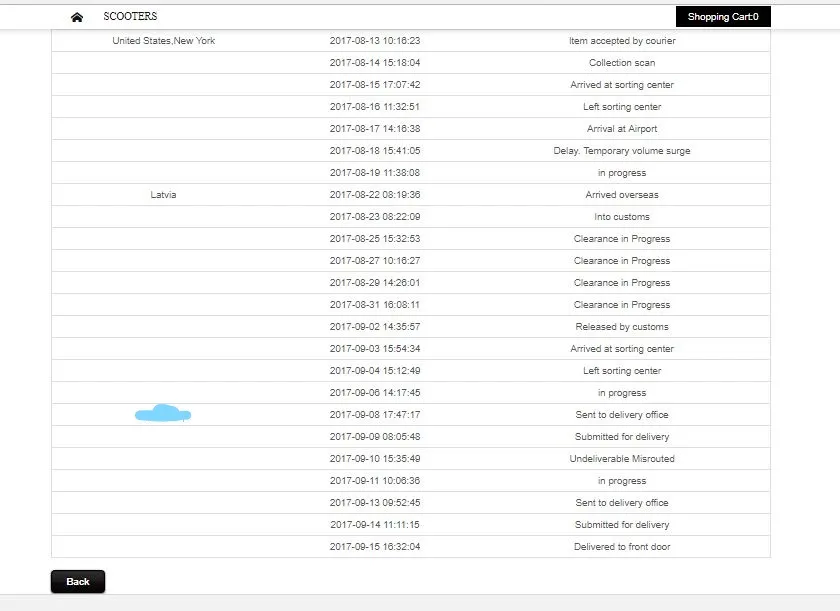
Task: Select the 'Delivered to front door' status
Action: coord(622,546)
